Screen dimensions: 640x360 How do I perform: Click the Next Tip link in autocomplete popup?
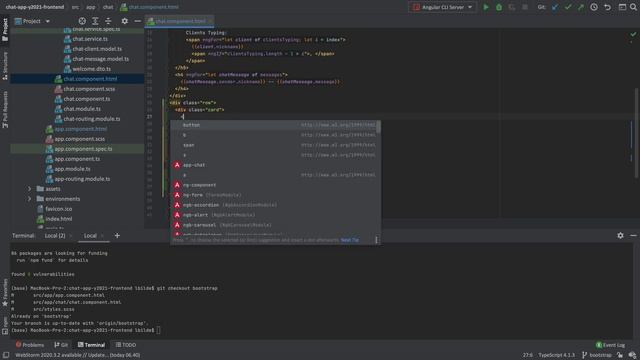[350, 240]
